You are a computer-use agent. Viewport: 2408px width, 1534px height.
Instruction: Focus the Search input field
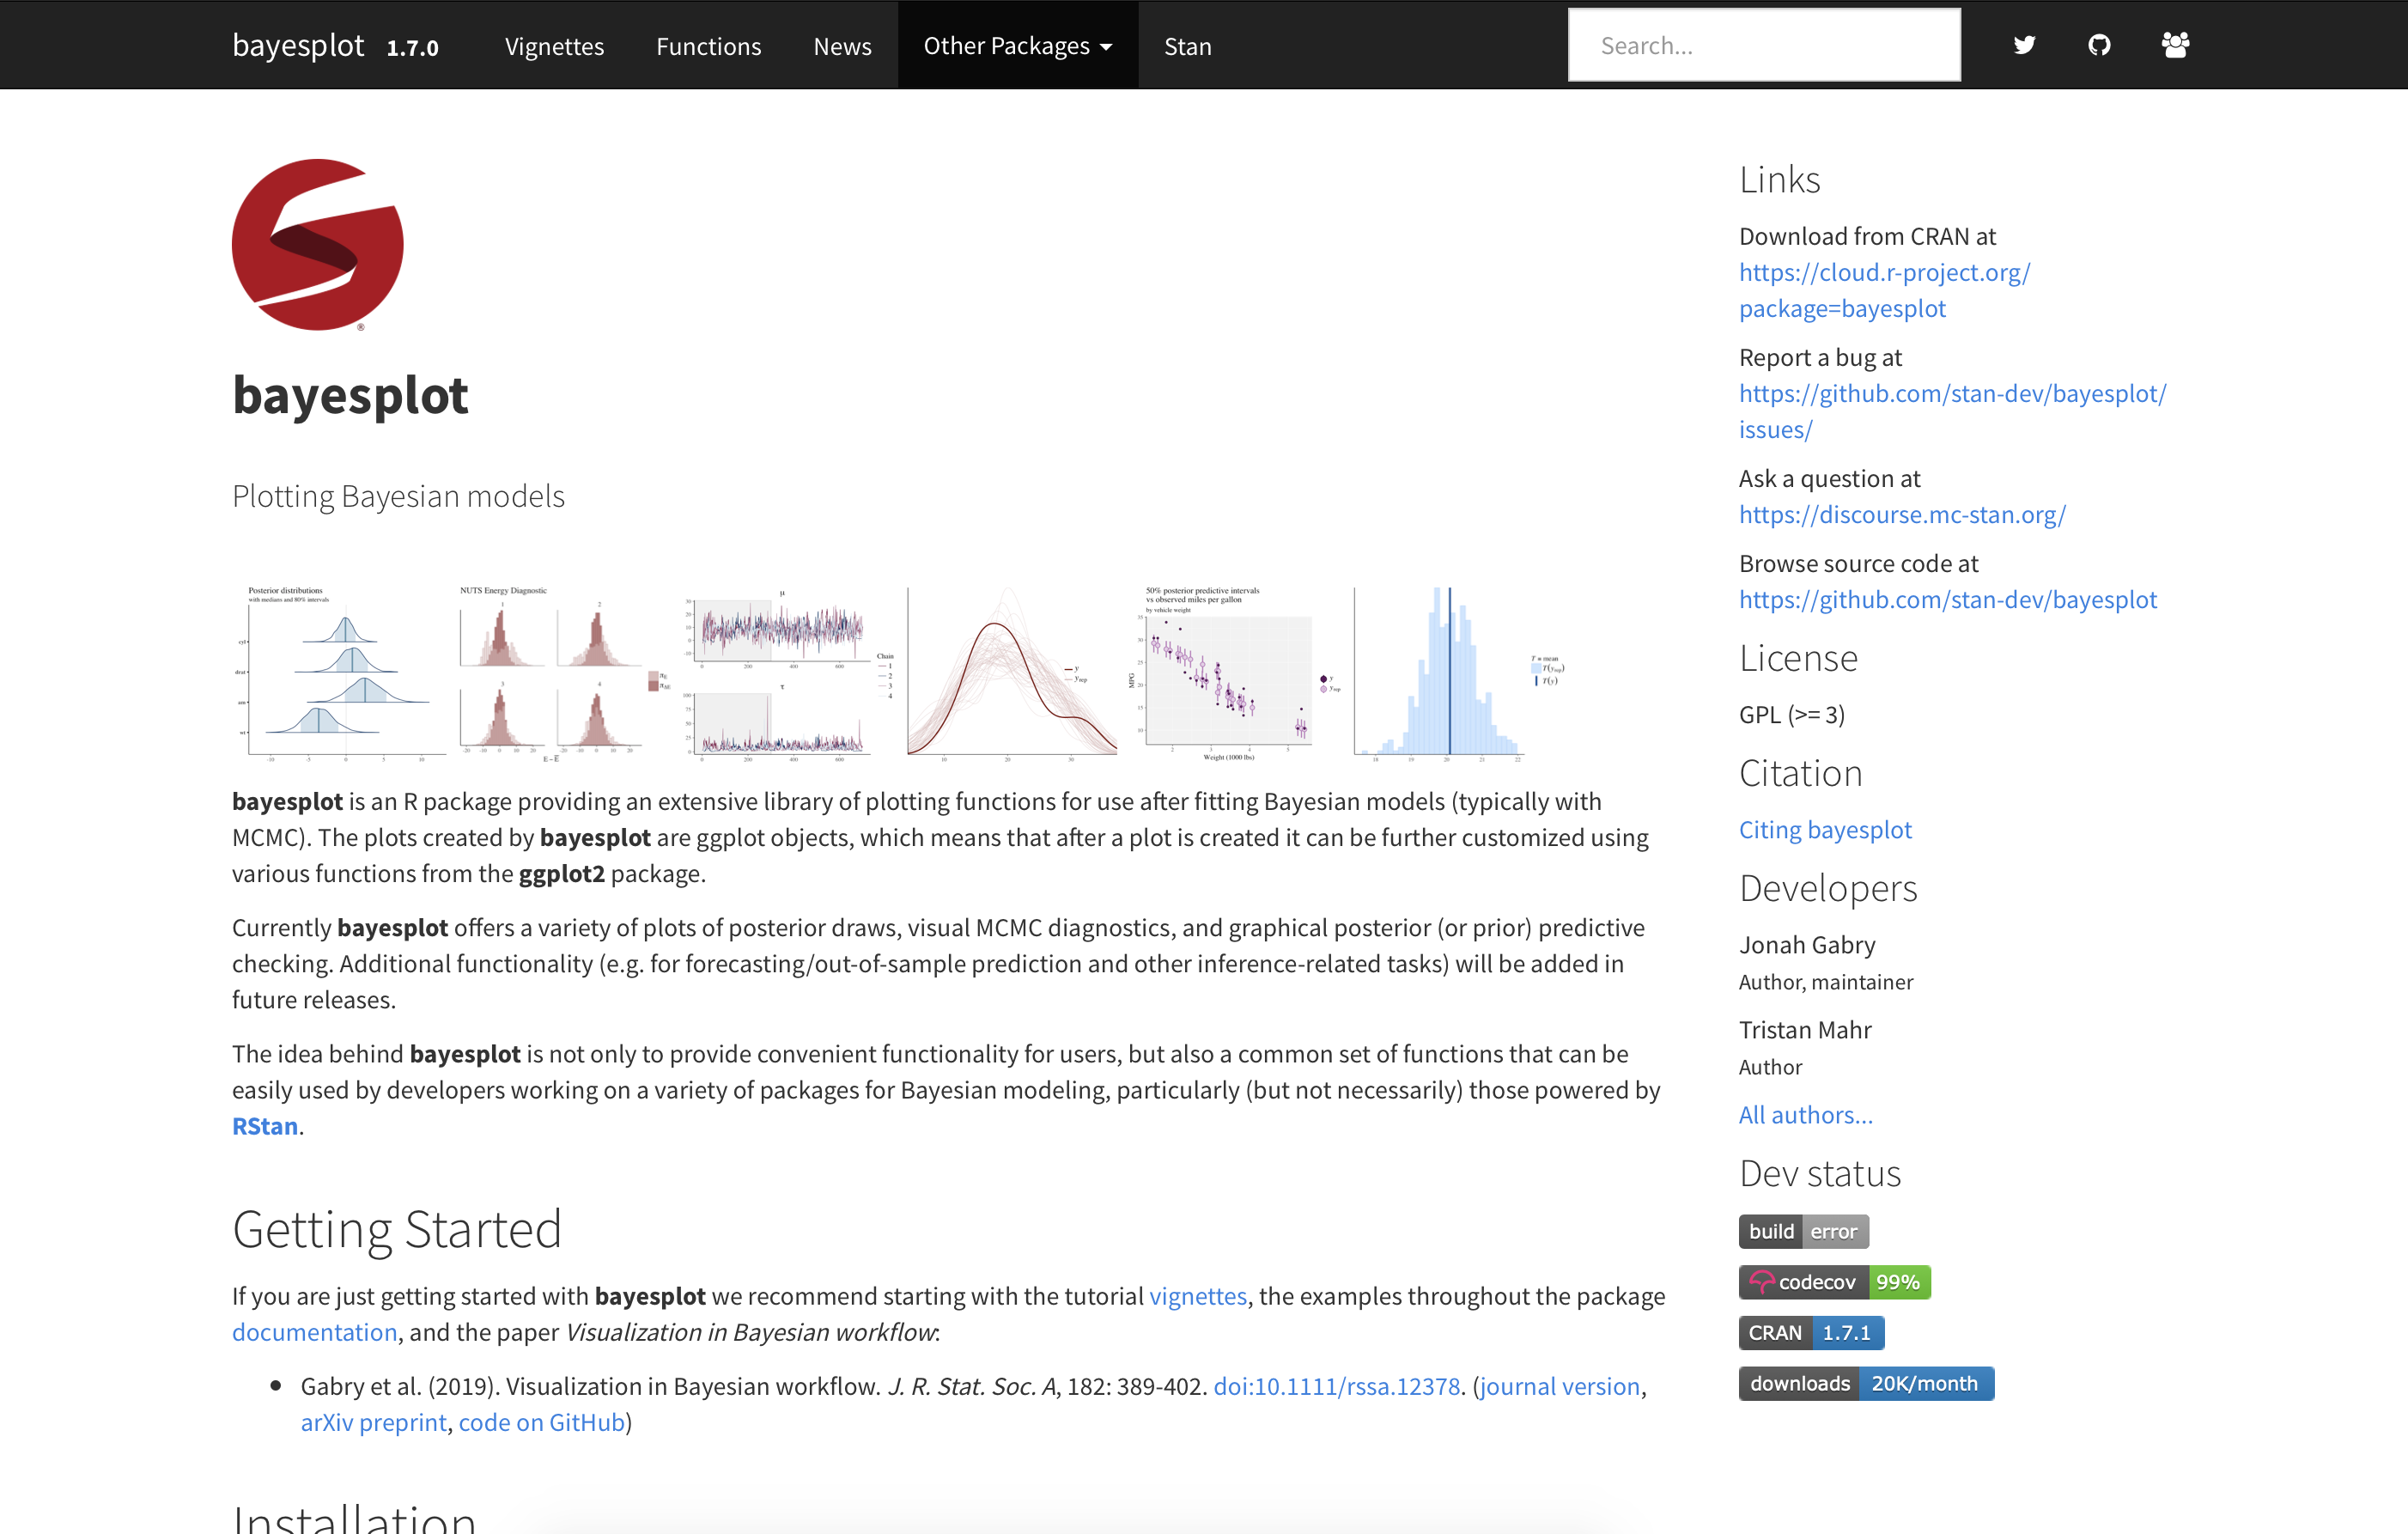click(1764, 45)
